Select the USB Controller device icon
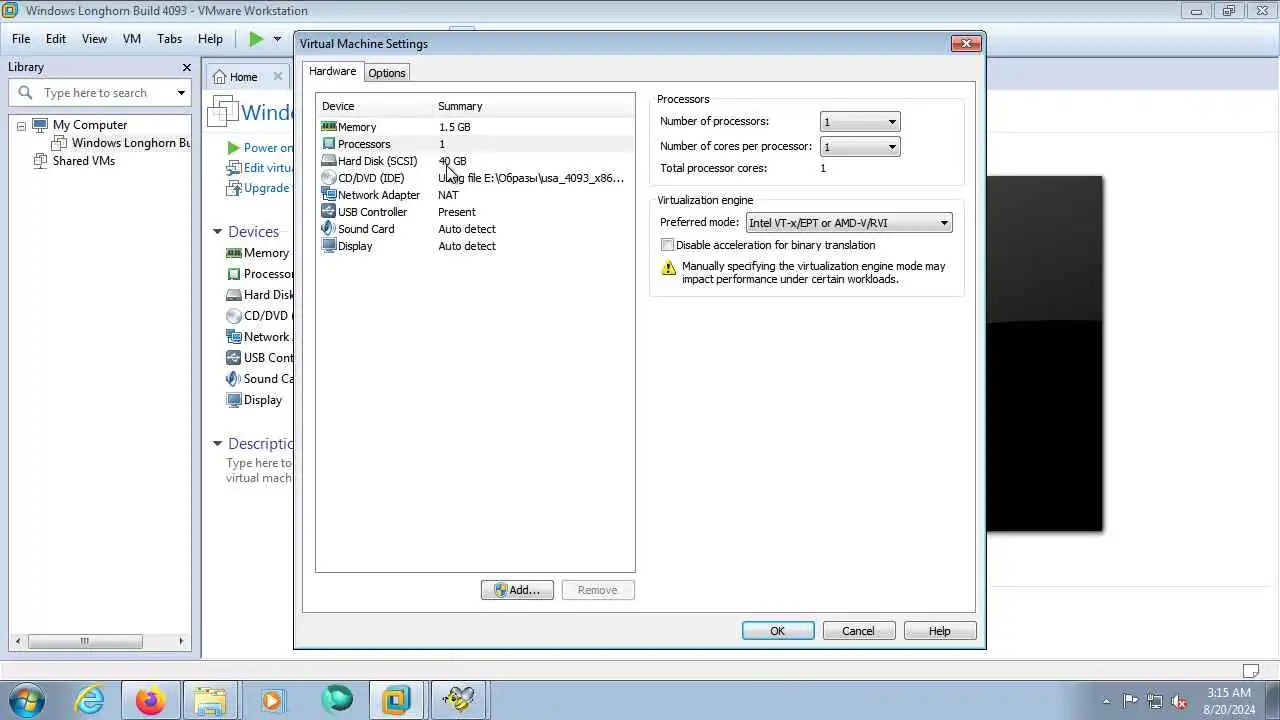The image size is (1280, 720). click(329, 212)
